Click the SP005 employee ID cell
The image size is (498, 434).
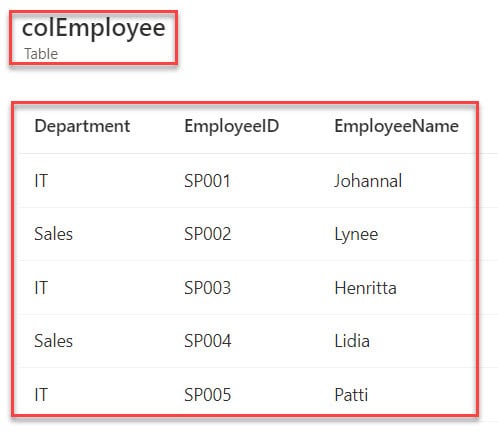(x=208, y=395)
